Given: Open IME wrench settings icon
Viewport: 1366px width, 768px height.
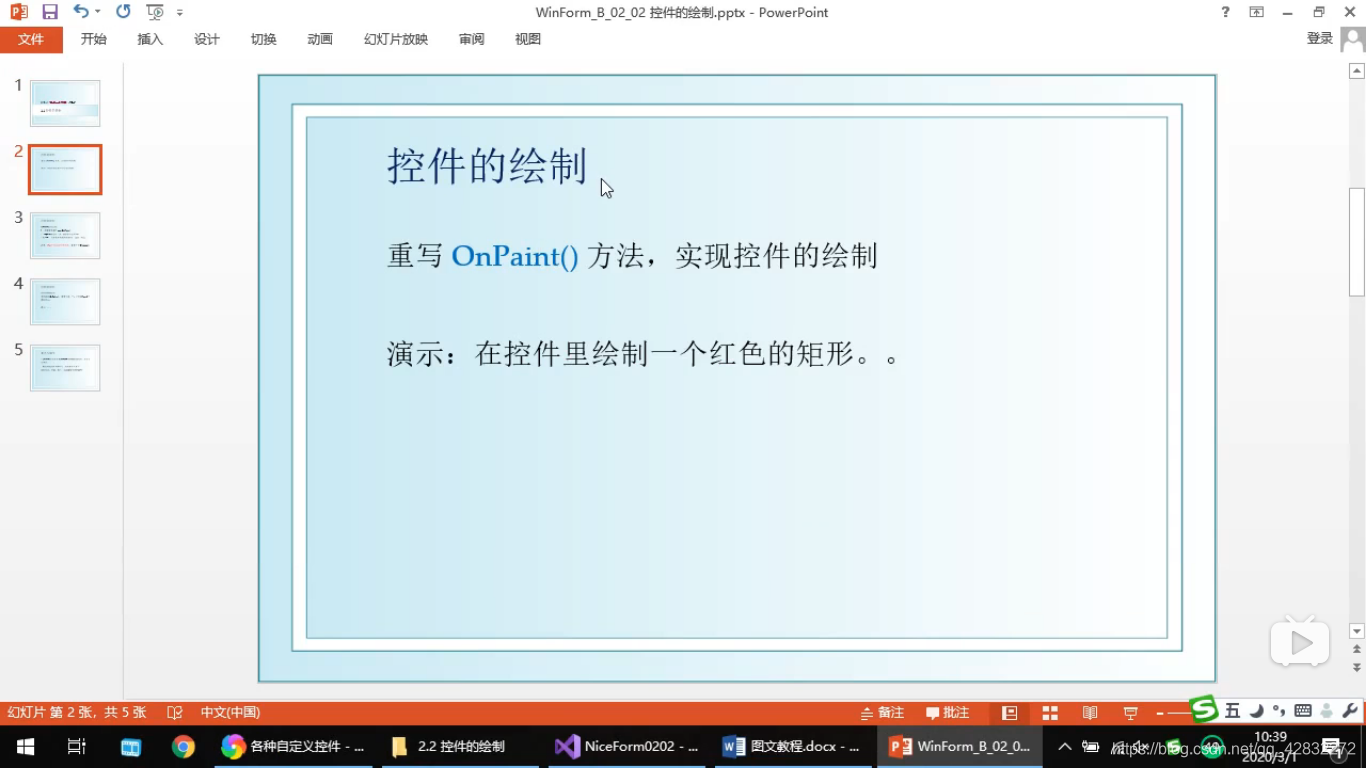Looking at the screenshot, I should (1350, 711).
